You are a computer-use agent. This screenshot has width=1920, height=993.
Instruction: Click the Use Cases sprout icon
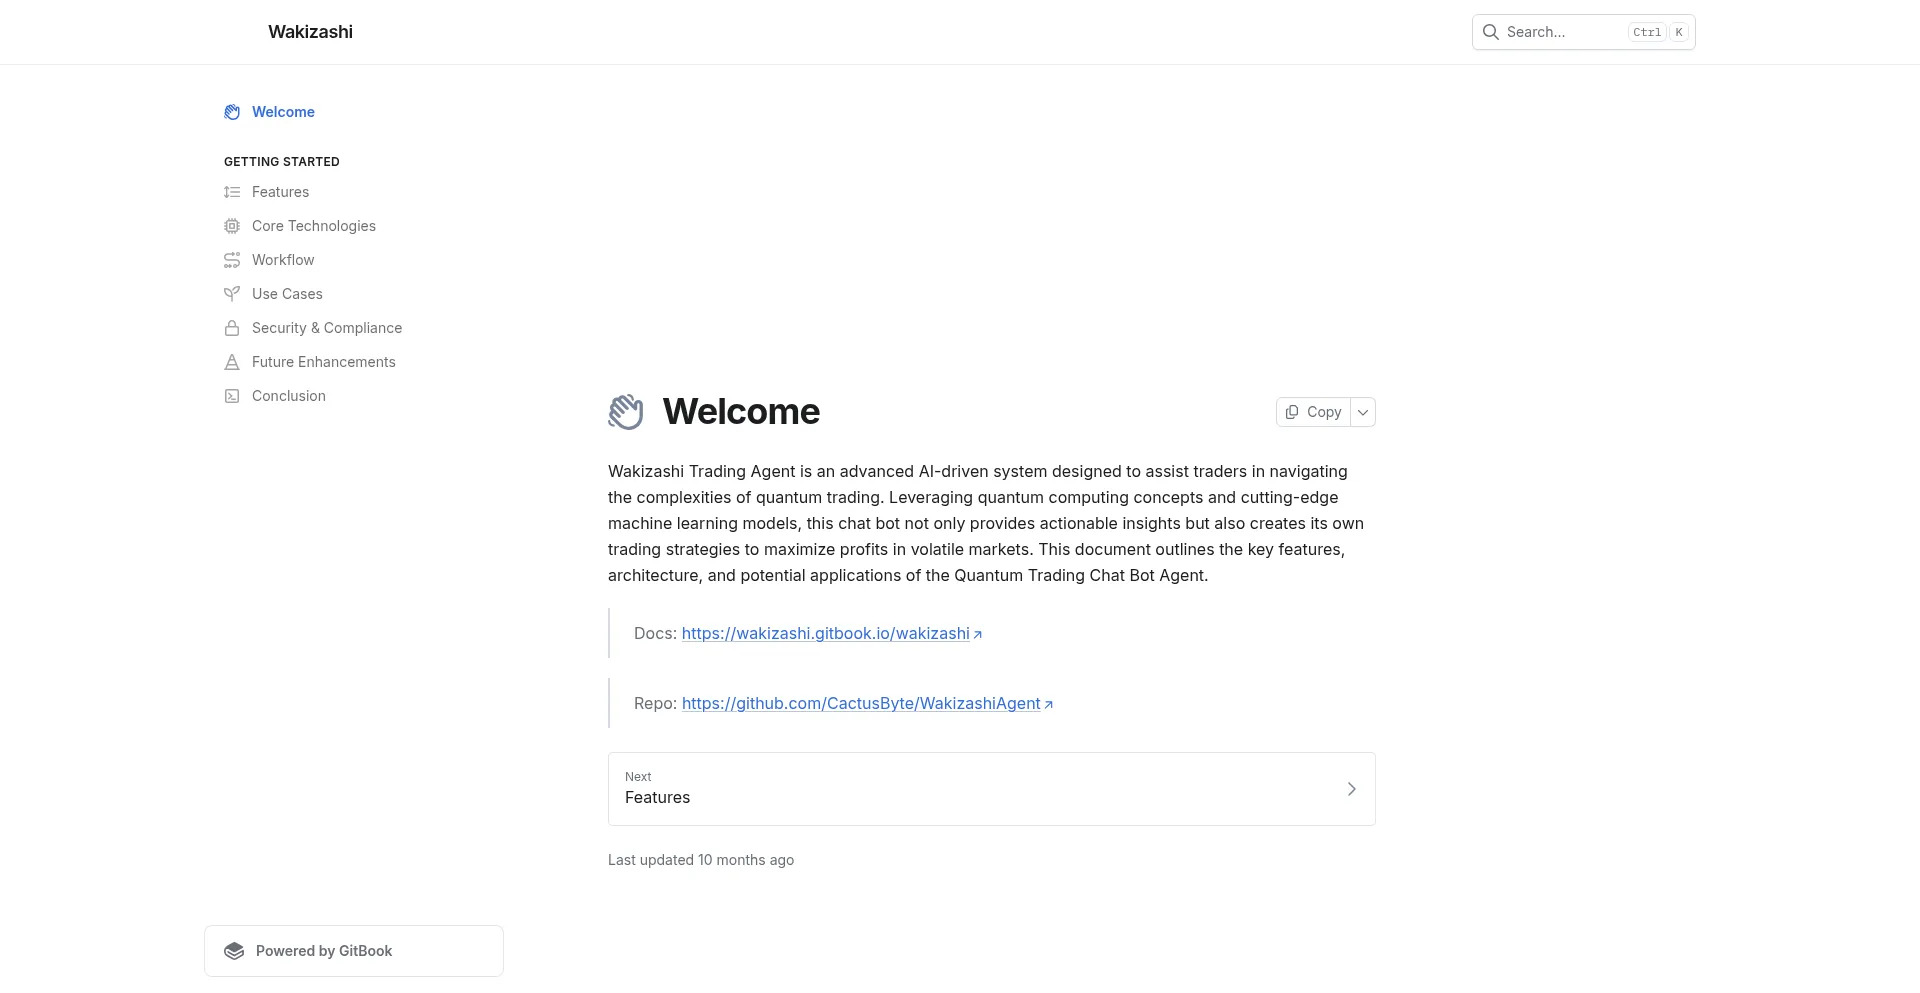click(232, 294)
